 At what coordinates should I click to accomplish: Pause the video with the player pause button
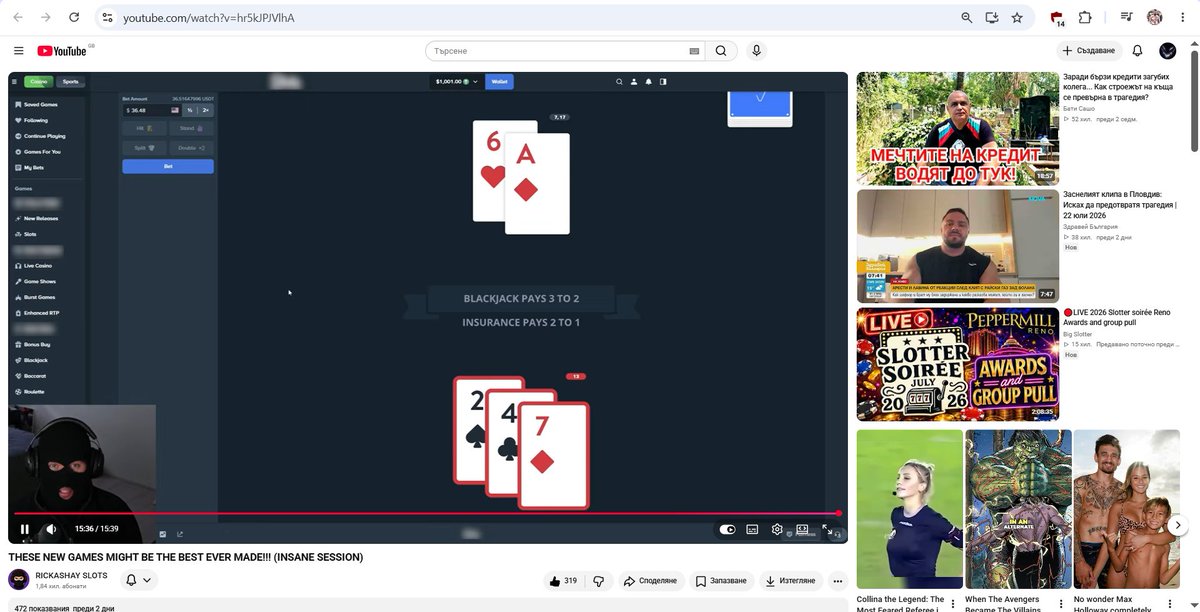[x=25, y=529]
